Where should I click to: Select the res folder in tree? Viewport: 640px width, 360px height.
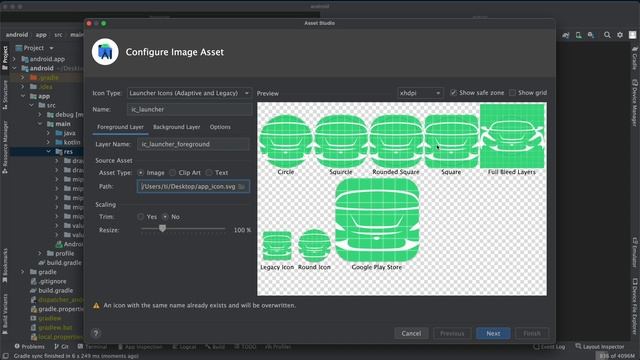pos(68,152)
